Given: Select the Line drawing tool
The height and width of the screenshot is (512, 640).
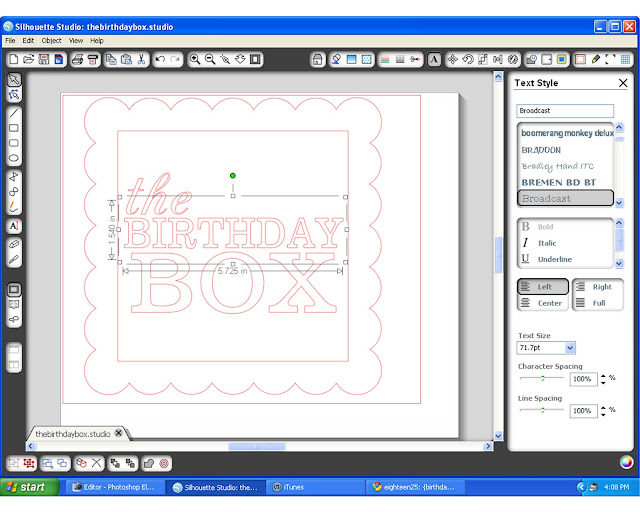Looking at the screenshot, I should coord(15,113).
